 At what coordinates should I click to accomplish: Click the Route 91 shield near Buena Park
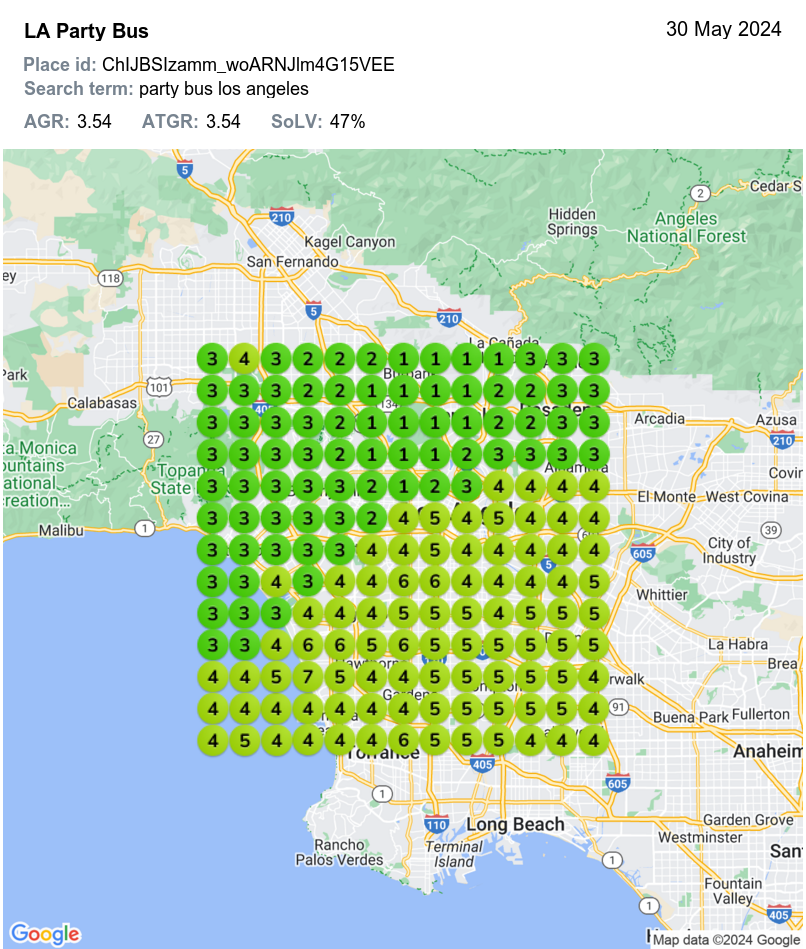618,708
